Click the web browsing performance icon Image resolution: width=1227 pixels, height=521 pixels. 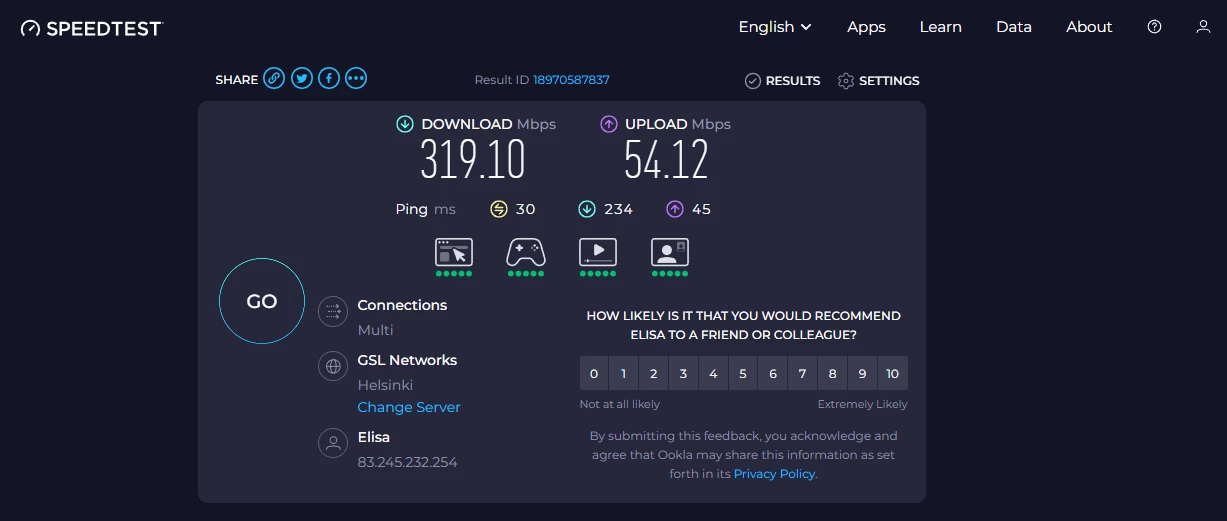coord(454,252)
